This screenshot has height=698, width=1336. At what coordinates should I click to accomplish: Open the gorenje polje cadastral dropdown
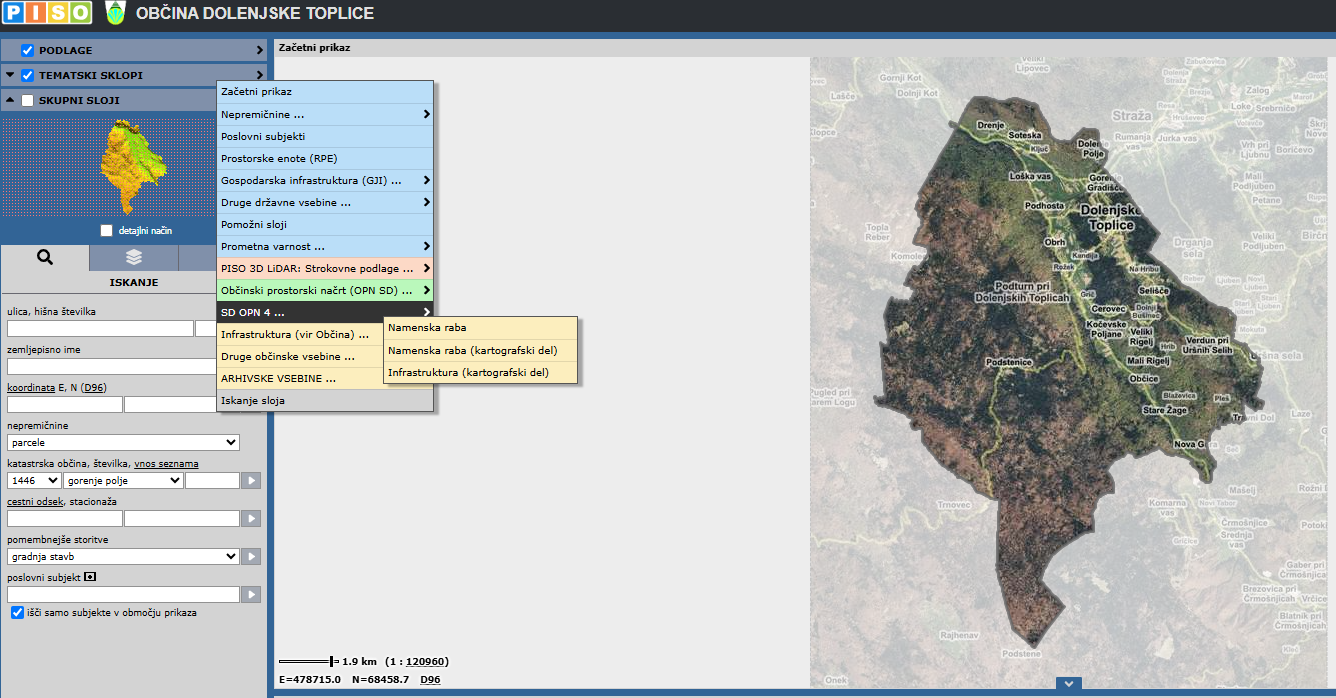[x=123, y=481]
